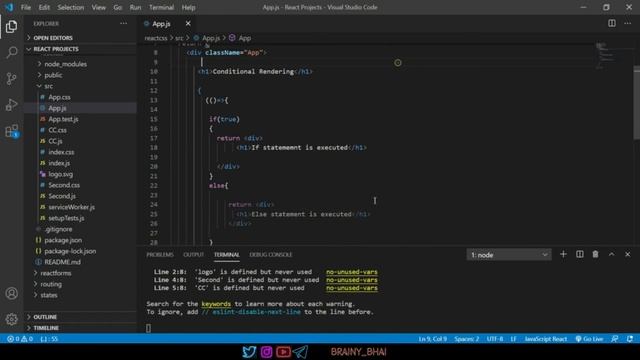Open the Selection menu
Viewport: 640px width, 360px height.
(x=71, y=7)
